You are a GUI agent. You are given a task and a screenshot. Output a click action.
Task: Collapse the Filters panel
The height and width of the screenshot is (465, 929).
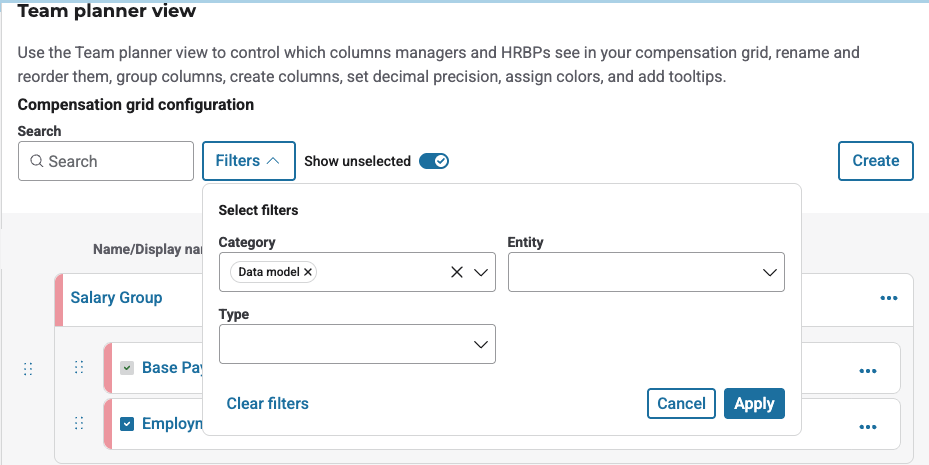248,161
